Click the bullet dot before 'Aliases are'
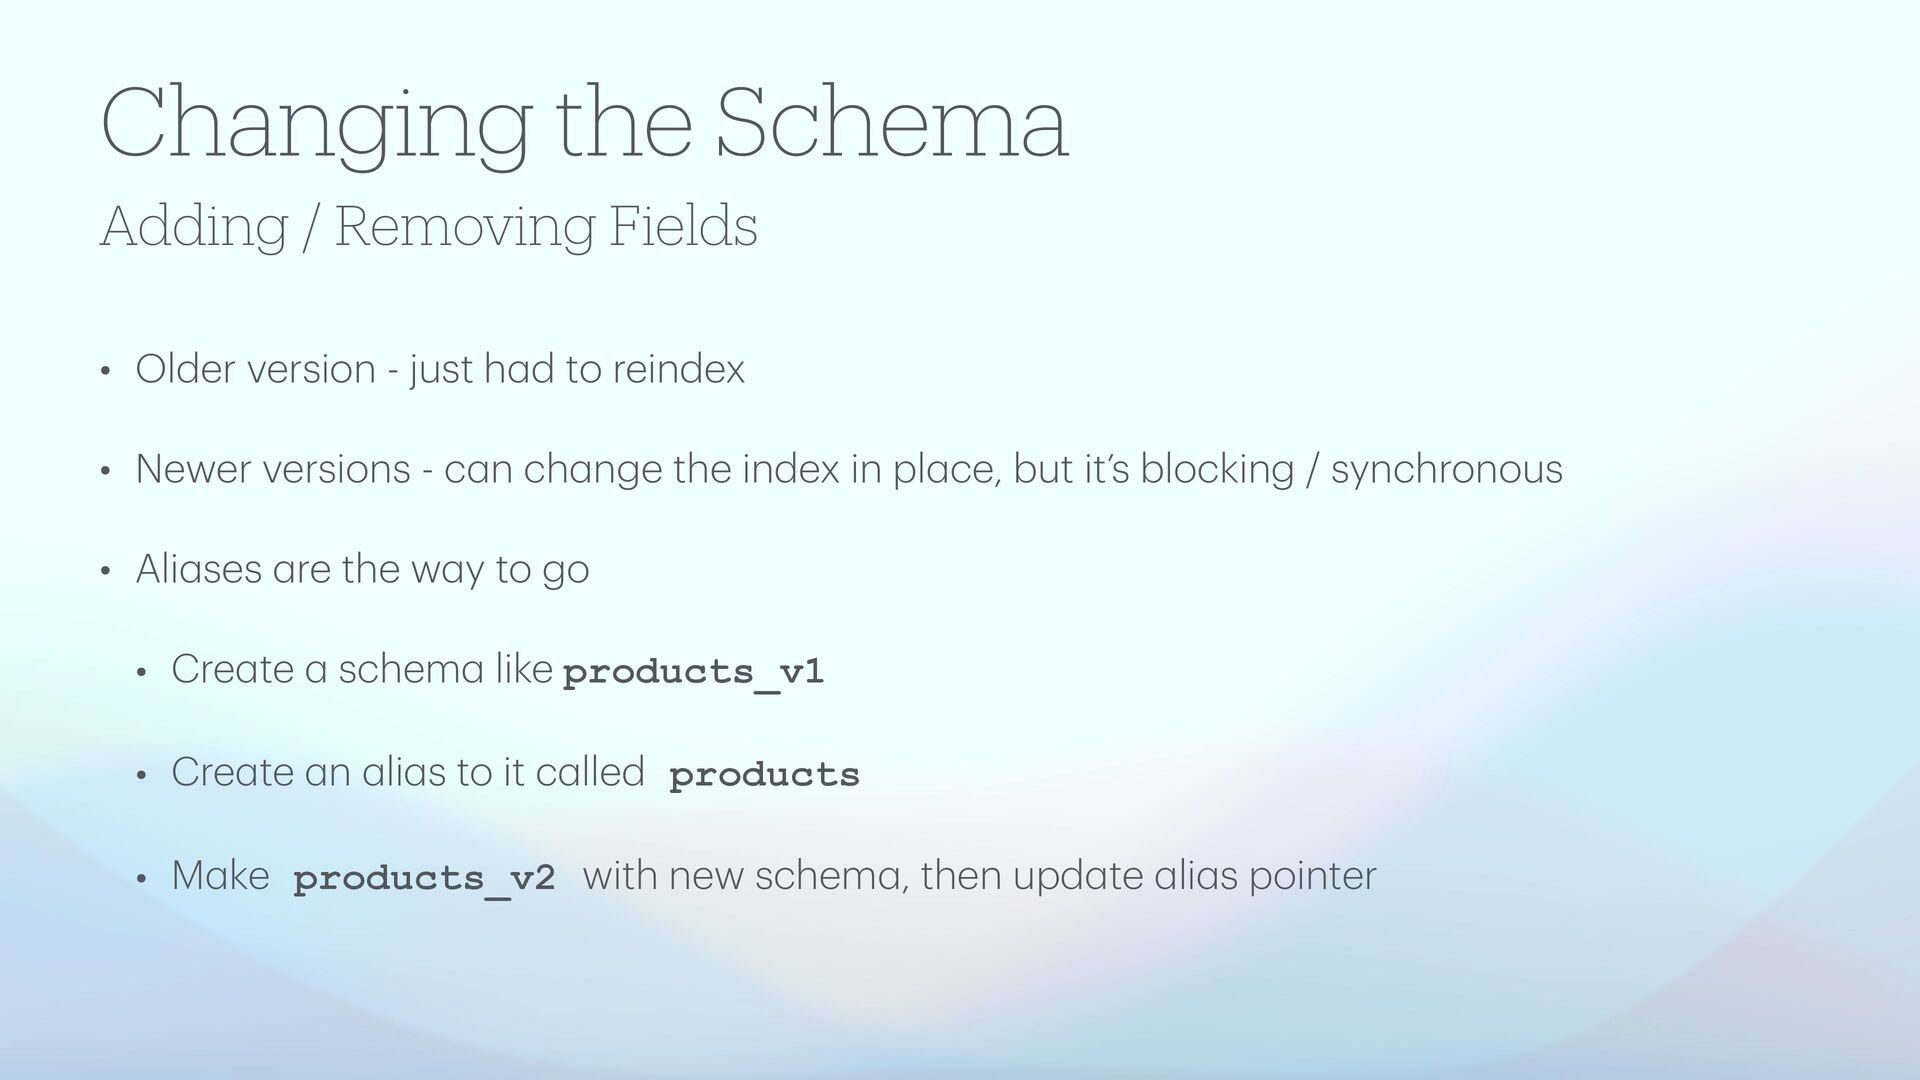 coord(104,572)
